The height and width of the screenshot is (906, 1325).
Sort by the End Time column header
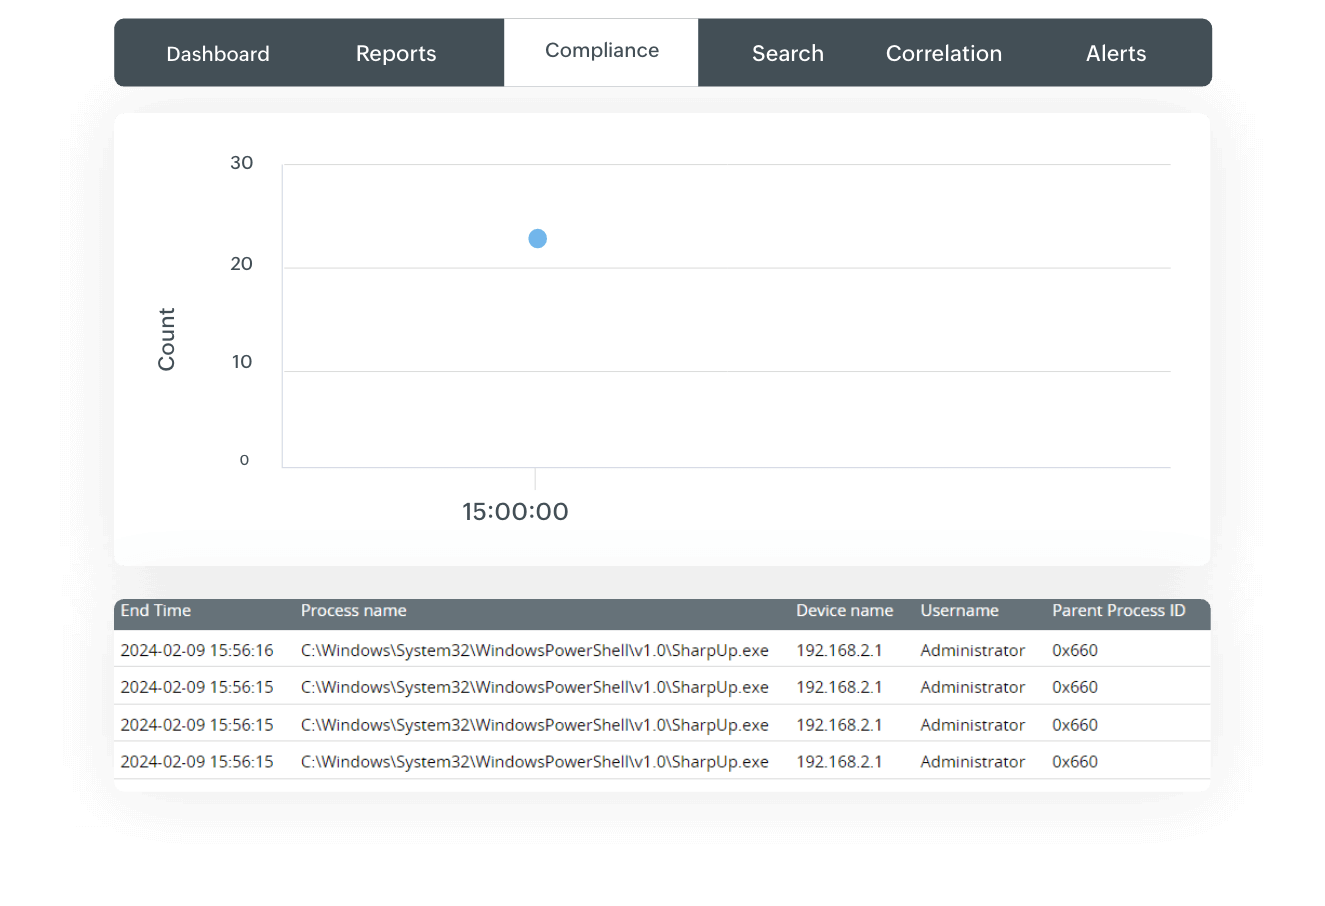(x=155, y=610)
